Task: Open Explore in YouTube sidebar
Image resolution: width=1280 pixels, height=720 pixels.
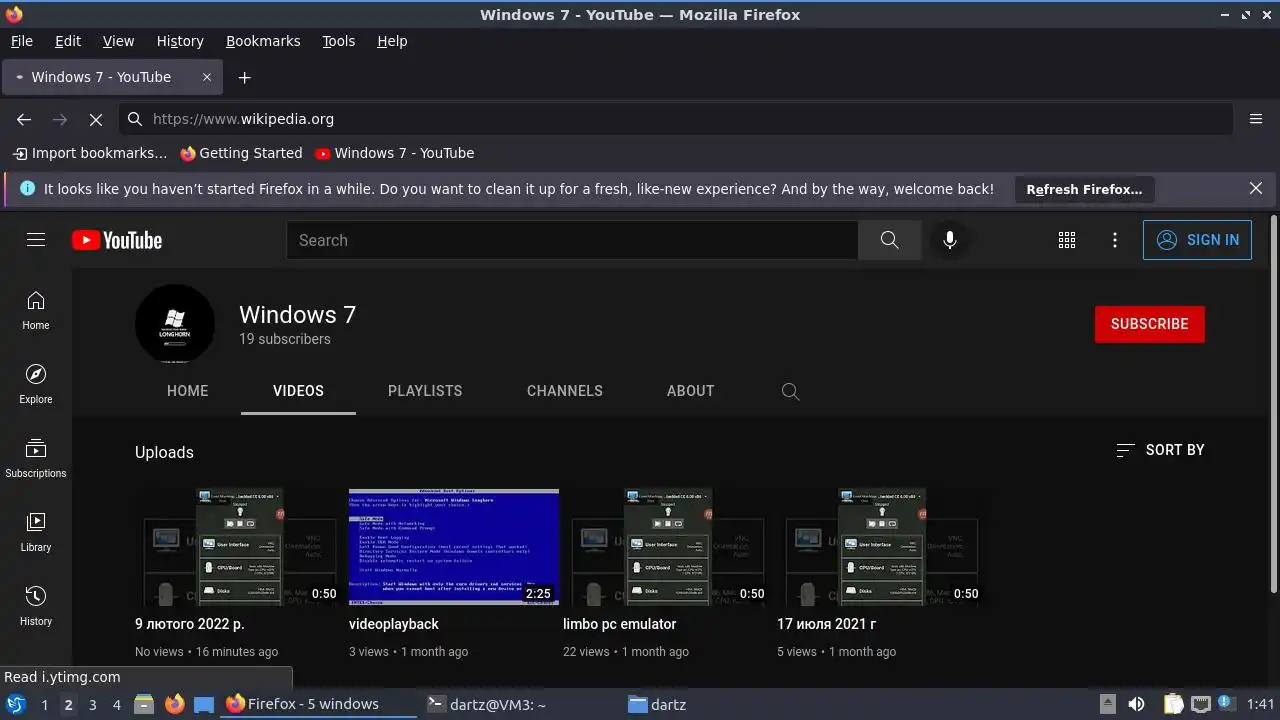Action: [x=36, y=384]
